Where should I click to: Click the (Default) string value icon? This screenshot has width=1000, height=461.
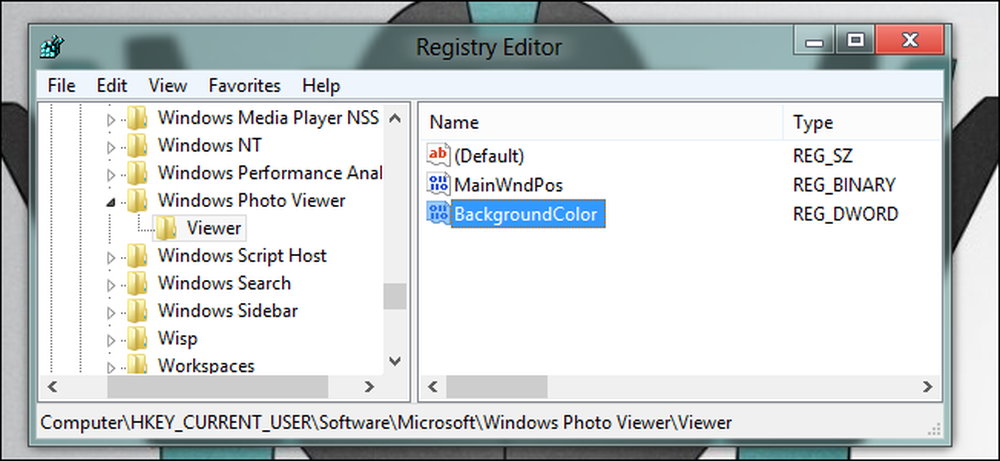tap(439, 156)
